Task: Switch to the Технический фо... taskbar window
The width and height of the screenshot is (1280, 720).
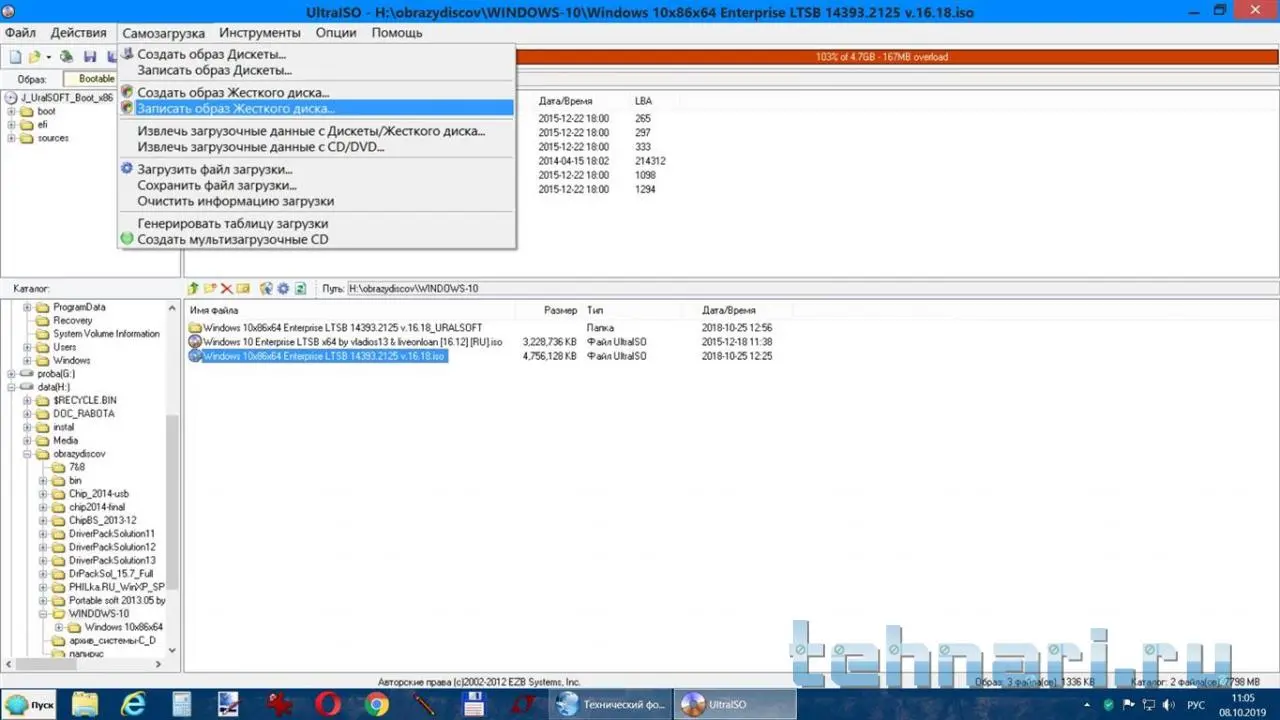Action: [612, 704]
